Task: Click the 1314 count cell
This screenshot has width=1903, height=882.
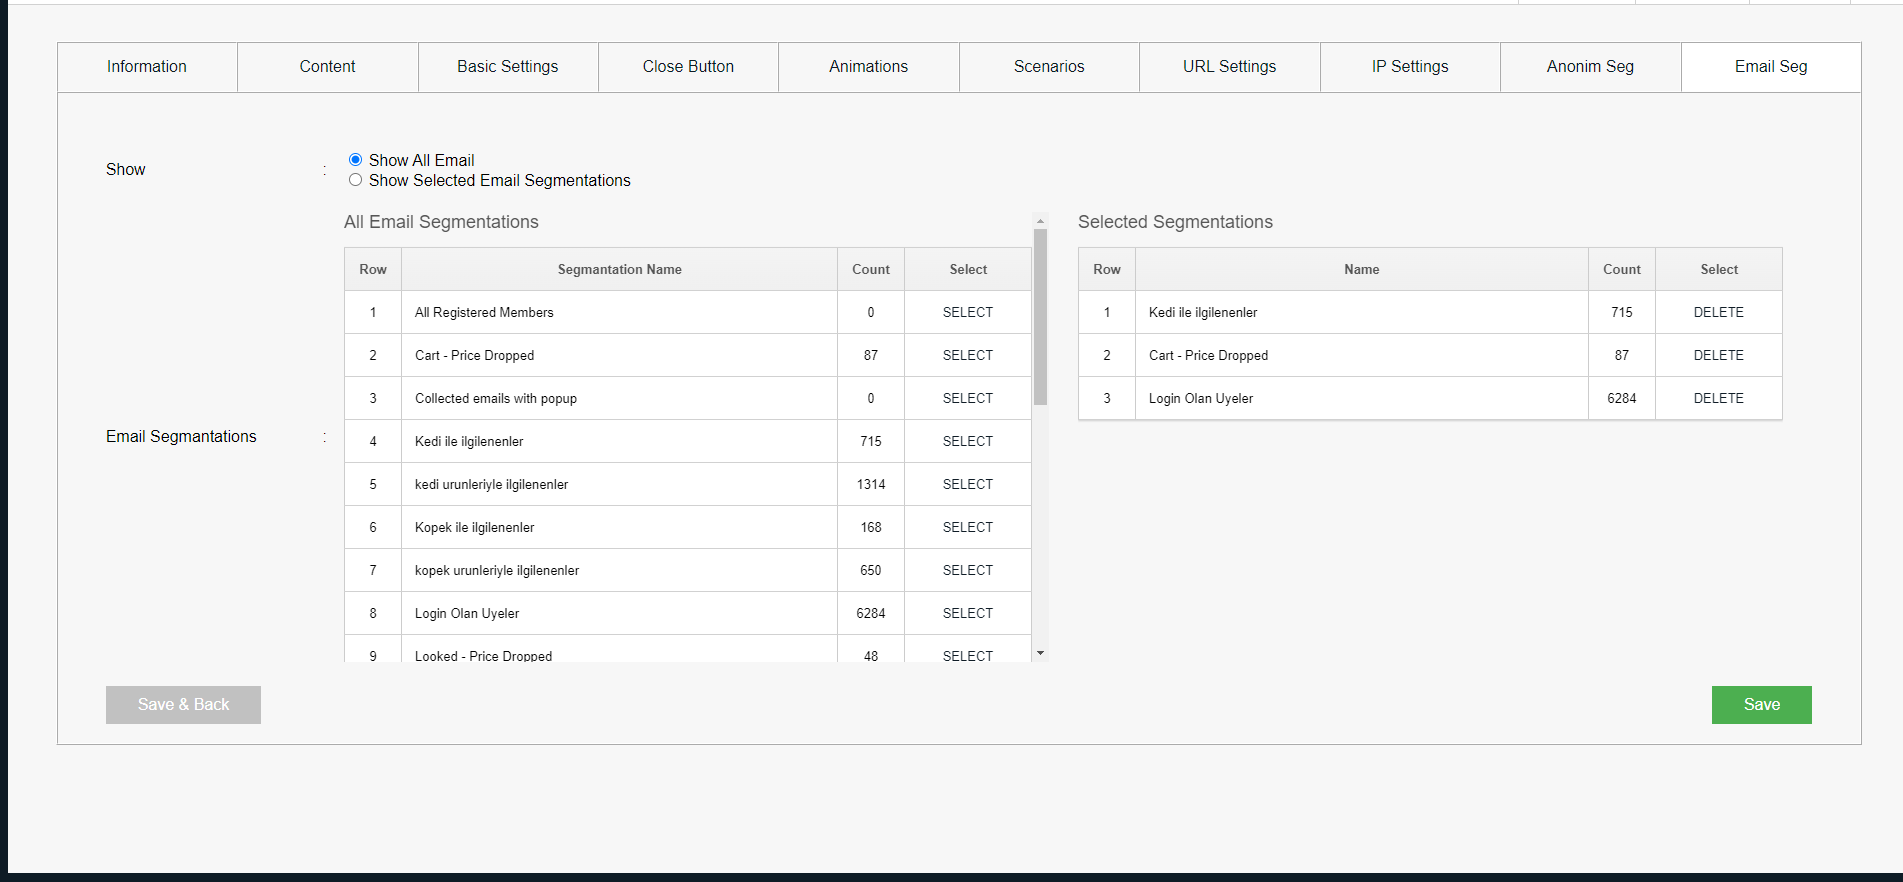Action: coord(871,484)
